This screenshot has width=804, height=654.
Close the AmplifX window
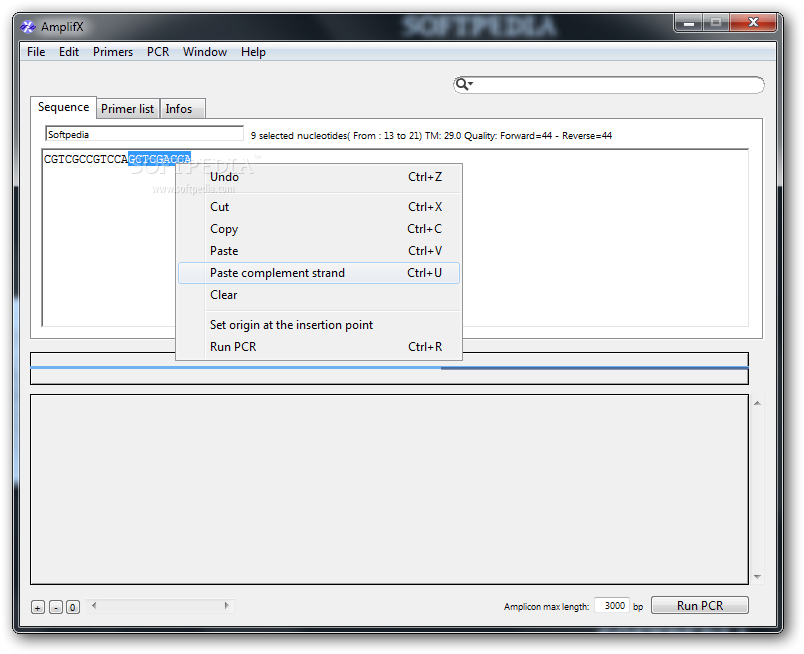(753, 23)
